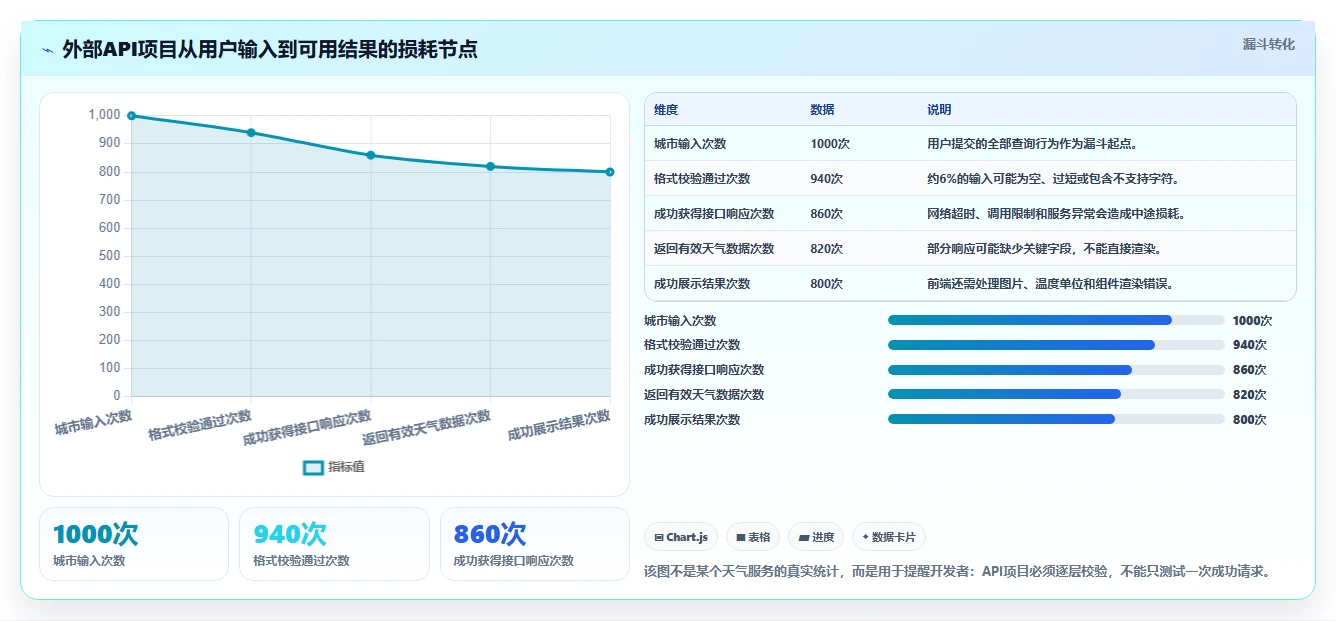Click the chart data point for 格式校验通过次数
The height and width of the screenshot is (621, 1336).
pyautogui.click(x=251, y=132)
